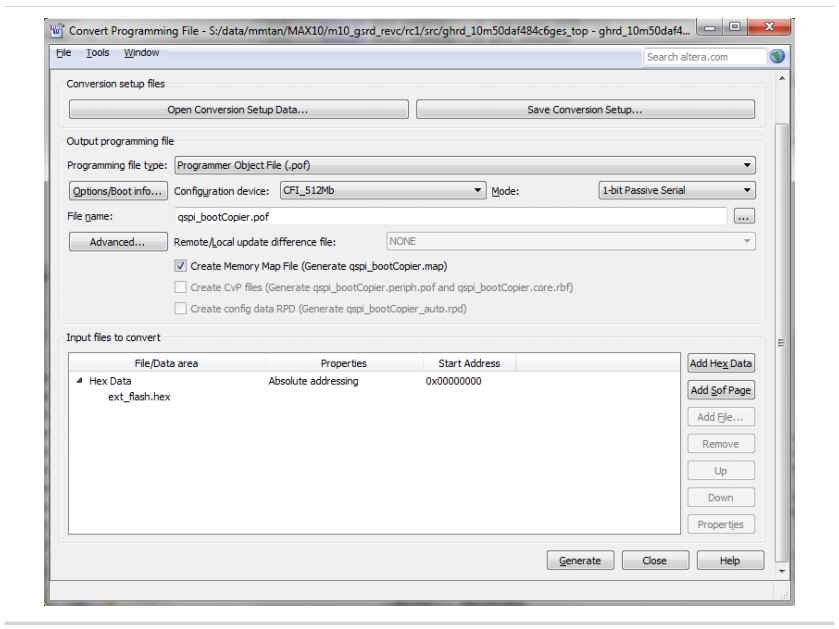This screenshot has width=839, height=629.
Task: Click the Remove button
Action: [x=721, y=443]
